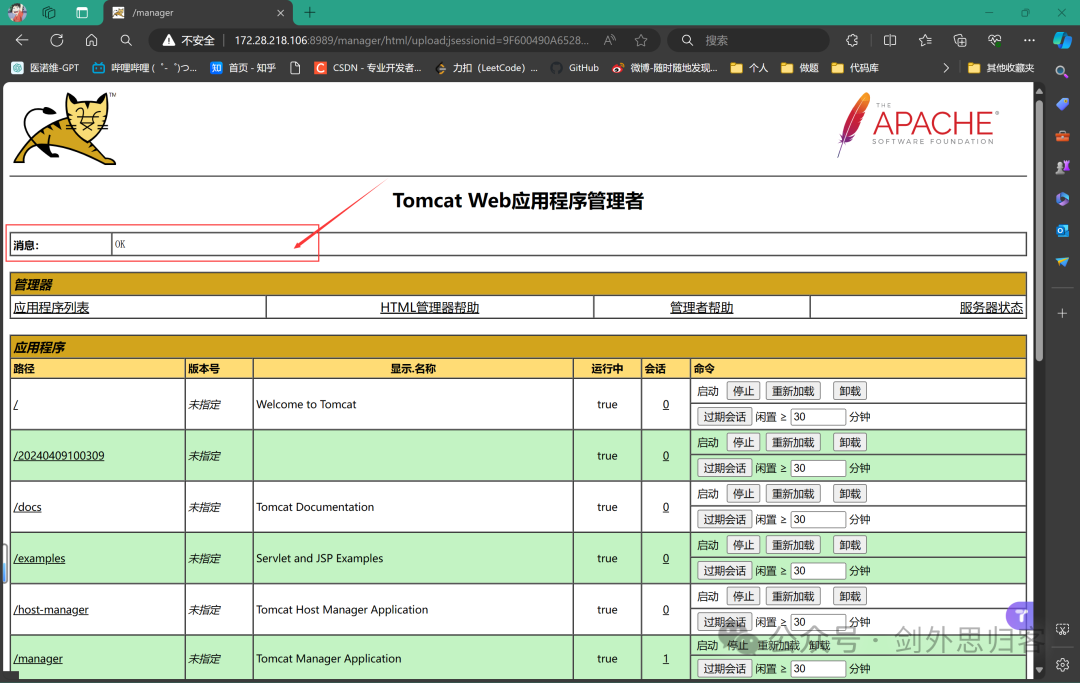1080x683 pixels.
Task: Open the /20240409100309 application path
Action: click(59, 456)
